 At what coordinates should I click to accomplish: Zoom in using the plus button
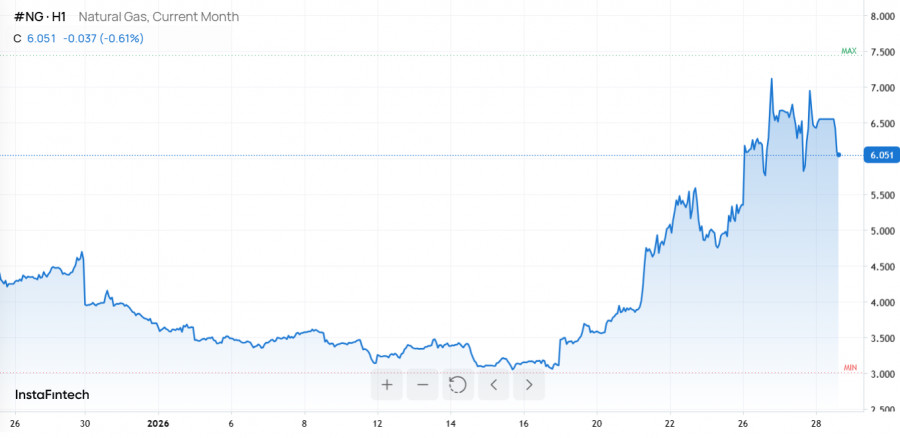[387, 384]
